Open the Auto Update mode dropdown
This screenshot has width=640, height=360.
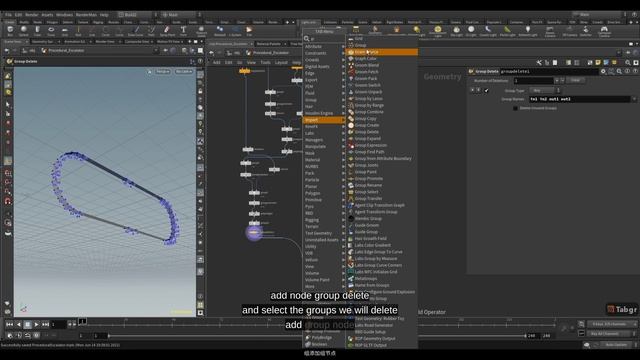(x=618, y=345)
